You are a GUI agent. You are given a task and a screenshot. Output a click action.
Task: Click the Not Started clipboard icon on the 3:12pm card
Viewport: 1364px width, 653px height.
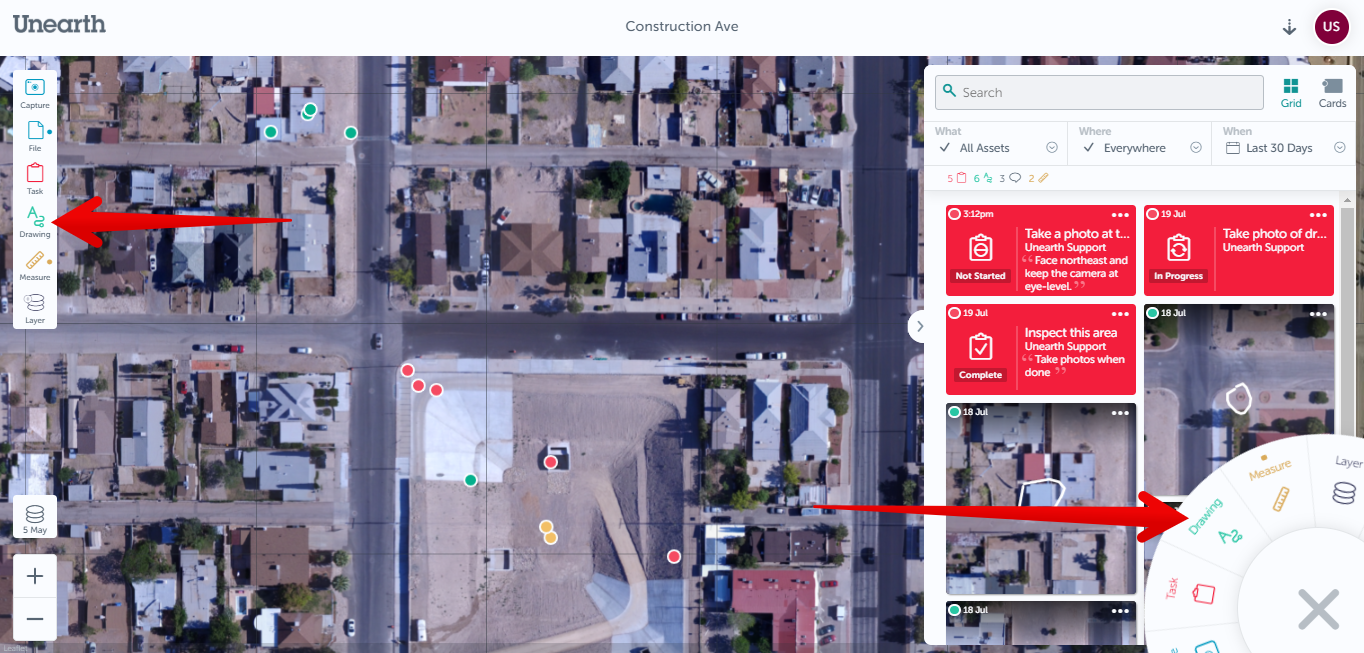[981, 248]
